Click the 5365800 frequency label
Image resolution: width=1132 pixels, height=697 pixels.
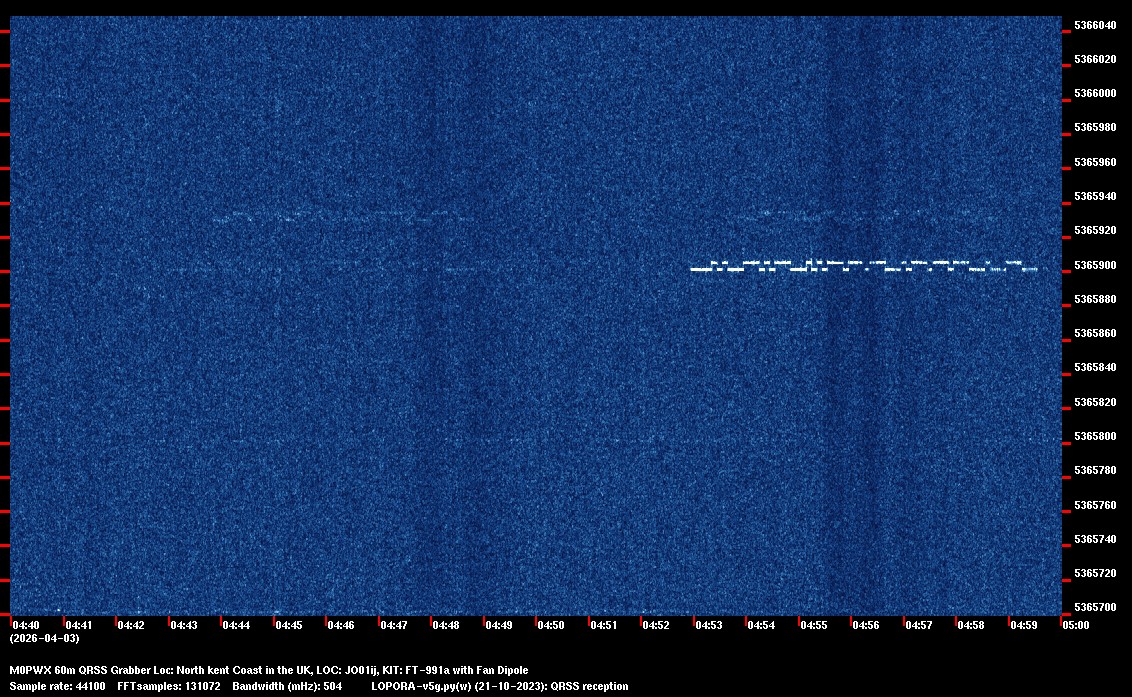pos(1095,436)
